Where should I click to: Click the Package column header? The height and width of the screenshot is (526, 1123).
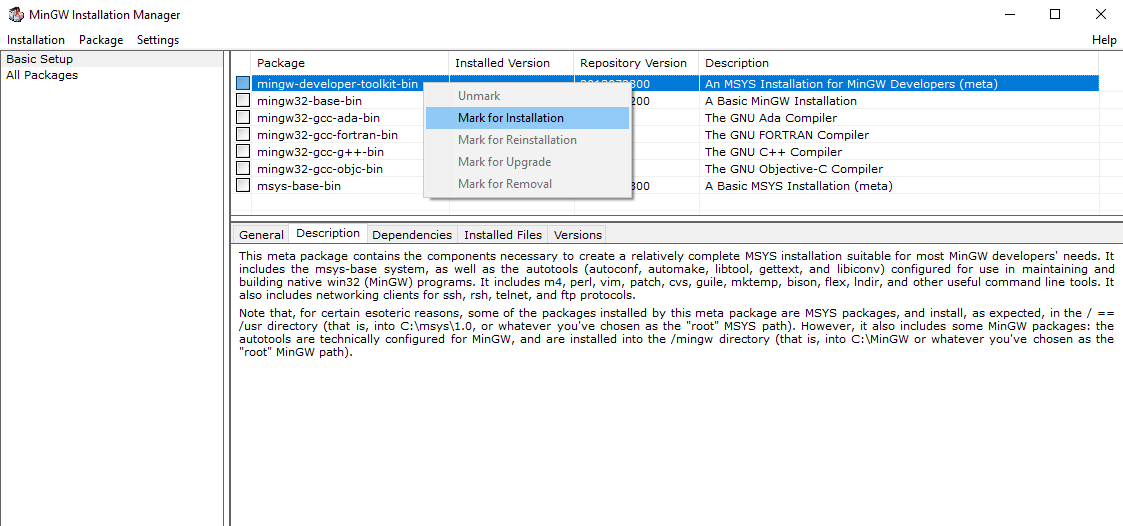(x=350, y=63)
